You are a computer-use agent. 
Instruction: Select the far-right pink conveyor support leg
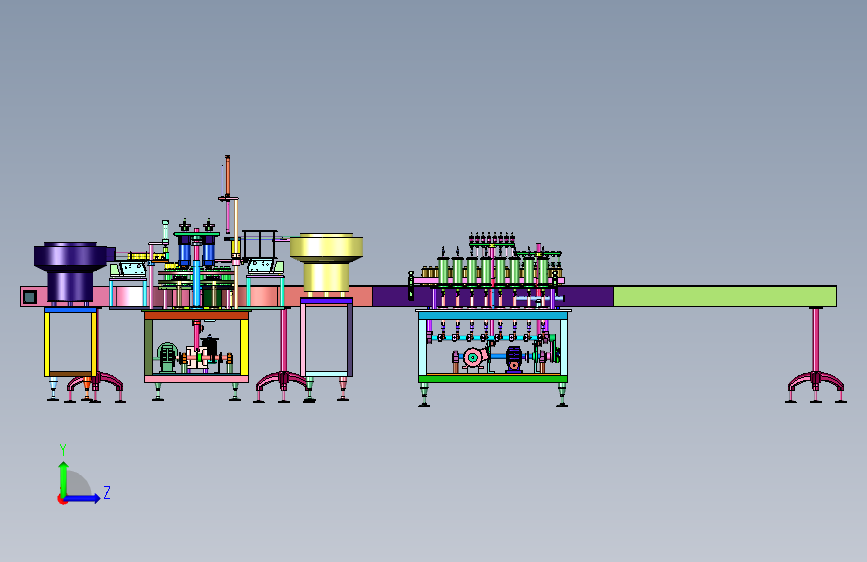[816, 354]
